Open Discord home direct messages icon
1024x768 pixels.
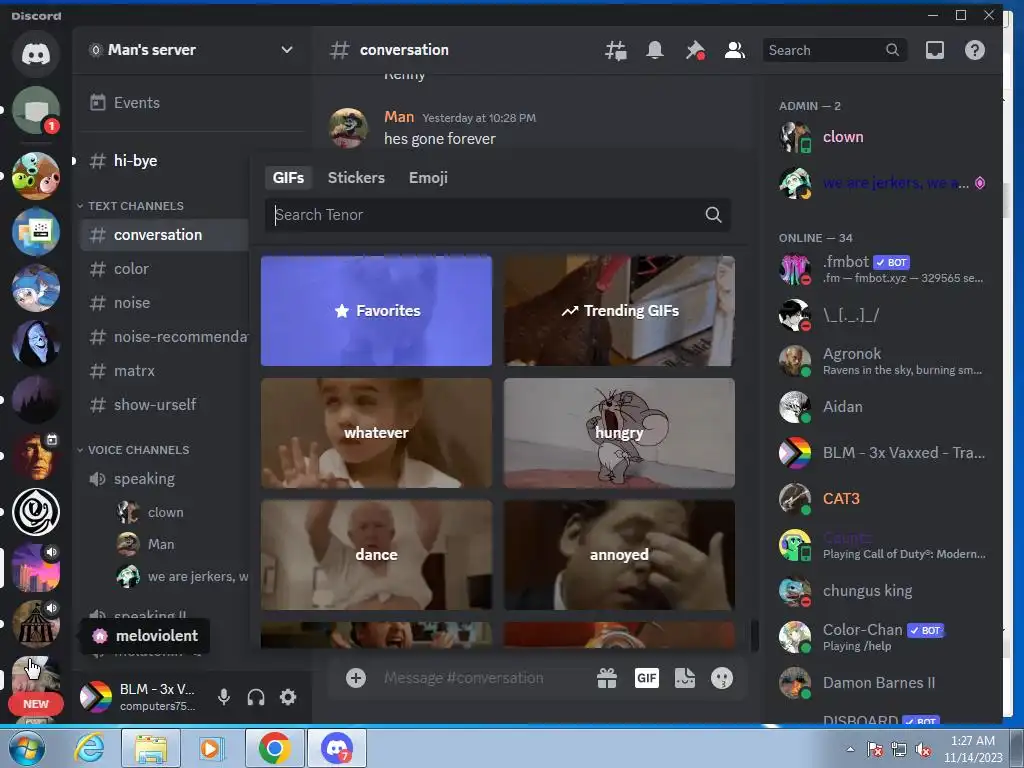coord(36,54)
